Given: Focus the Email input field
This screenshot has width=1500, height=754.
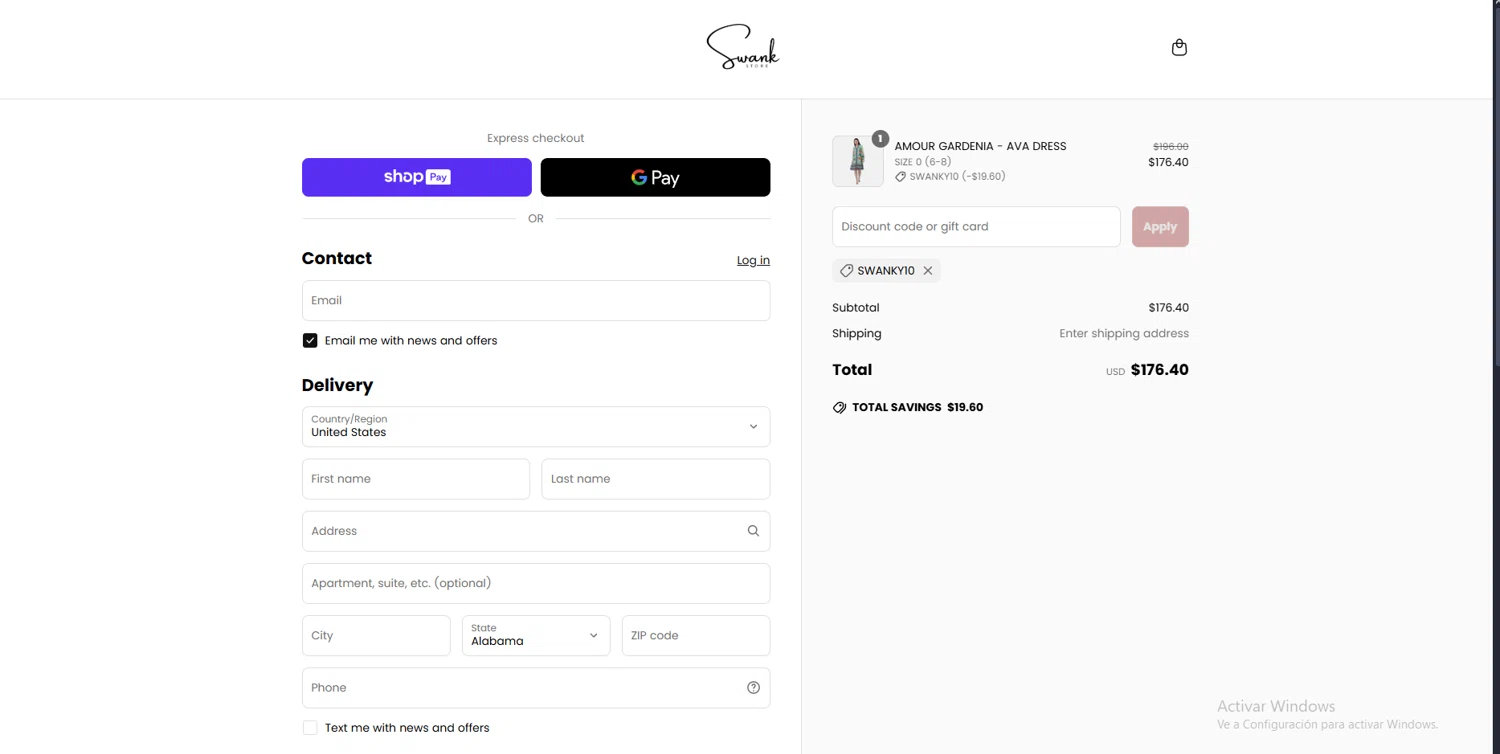Looking at the screenshot, I should [536, 300].
